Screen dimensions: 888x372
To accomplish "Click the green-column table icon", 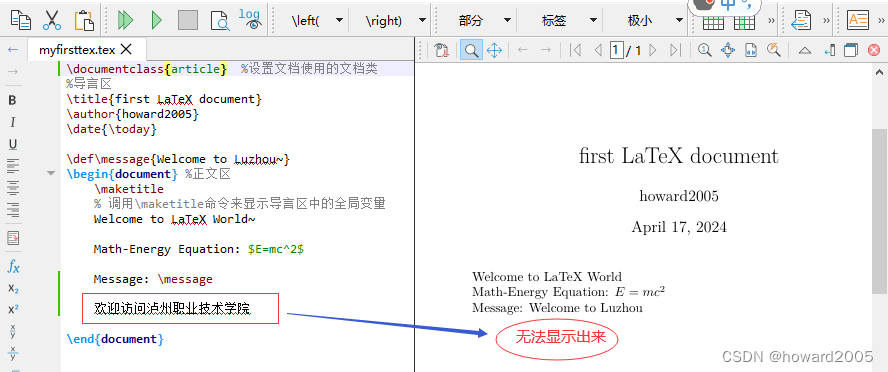I will [744, 22].
